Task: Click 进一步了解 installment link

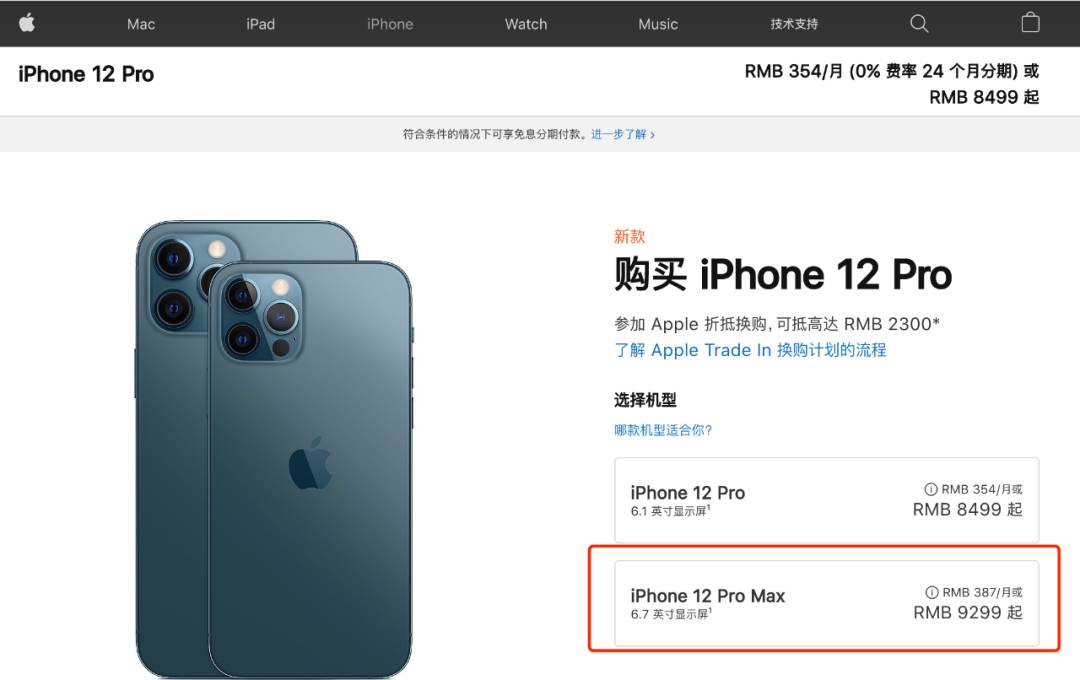Action: [619, 134]
